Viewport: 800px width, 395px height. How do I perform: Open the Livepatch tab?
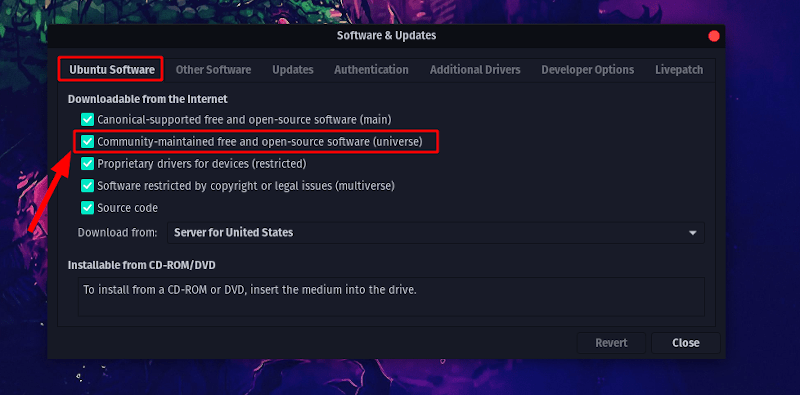click(679, 69)
